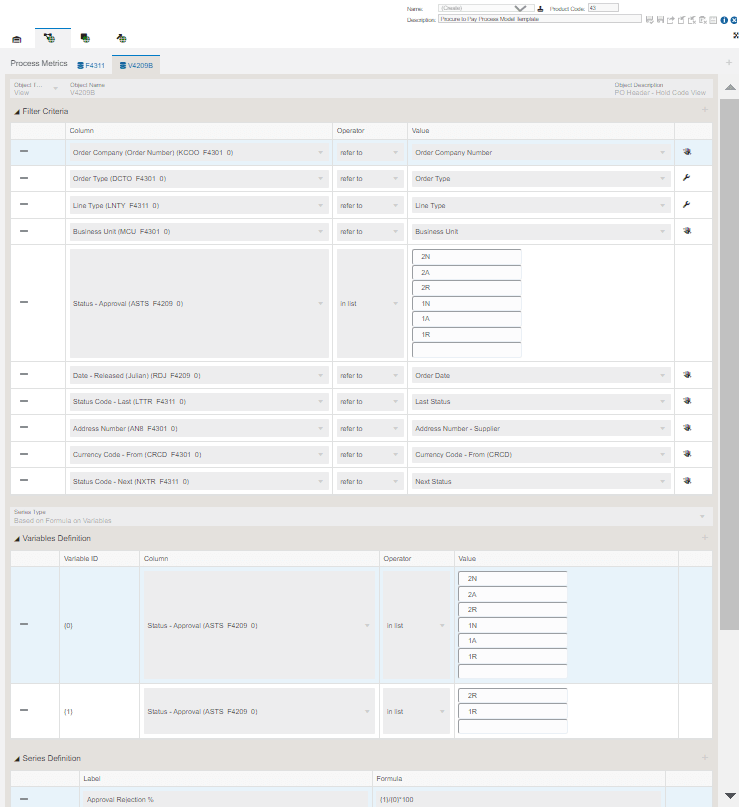
Task: Click the stamp icon next to Name field
Action: click(540, 9)
